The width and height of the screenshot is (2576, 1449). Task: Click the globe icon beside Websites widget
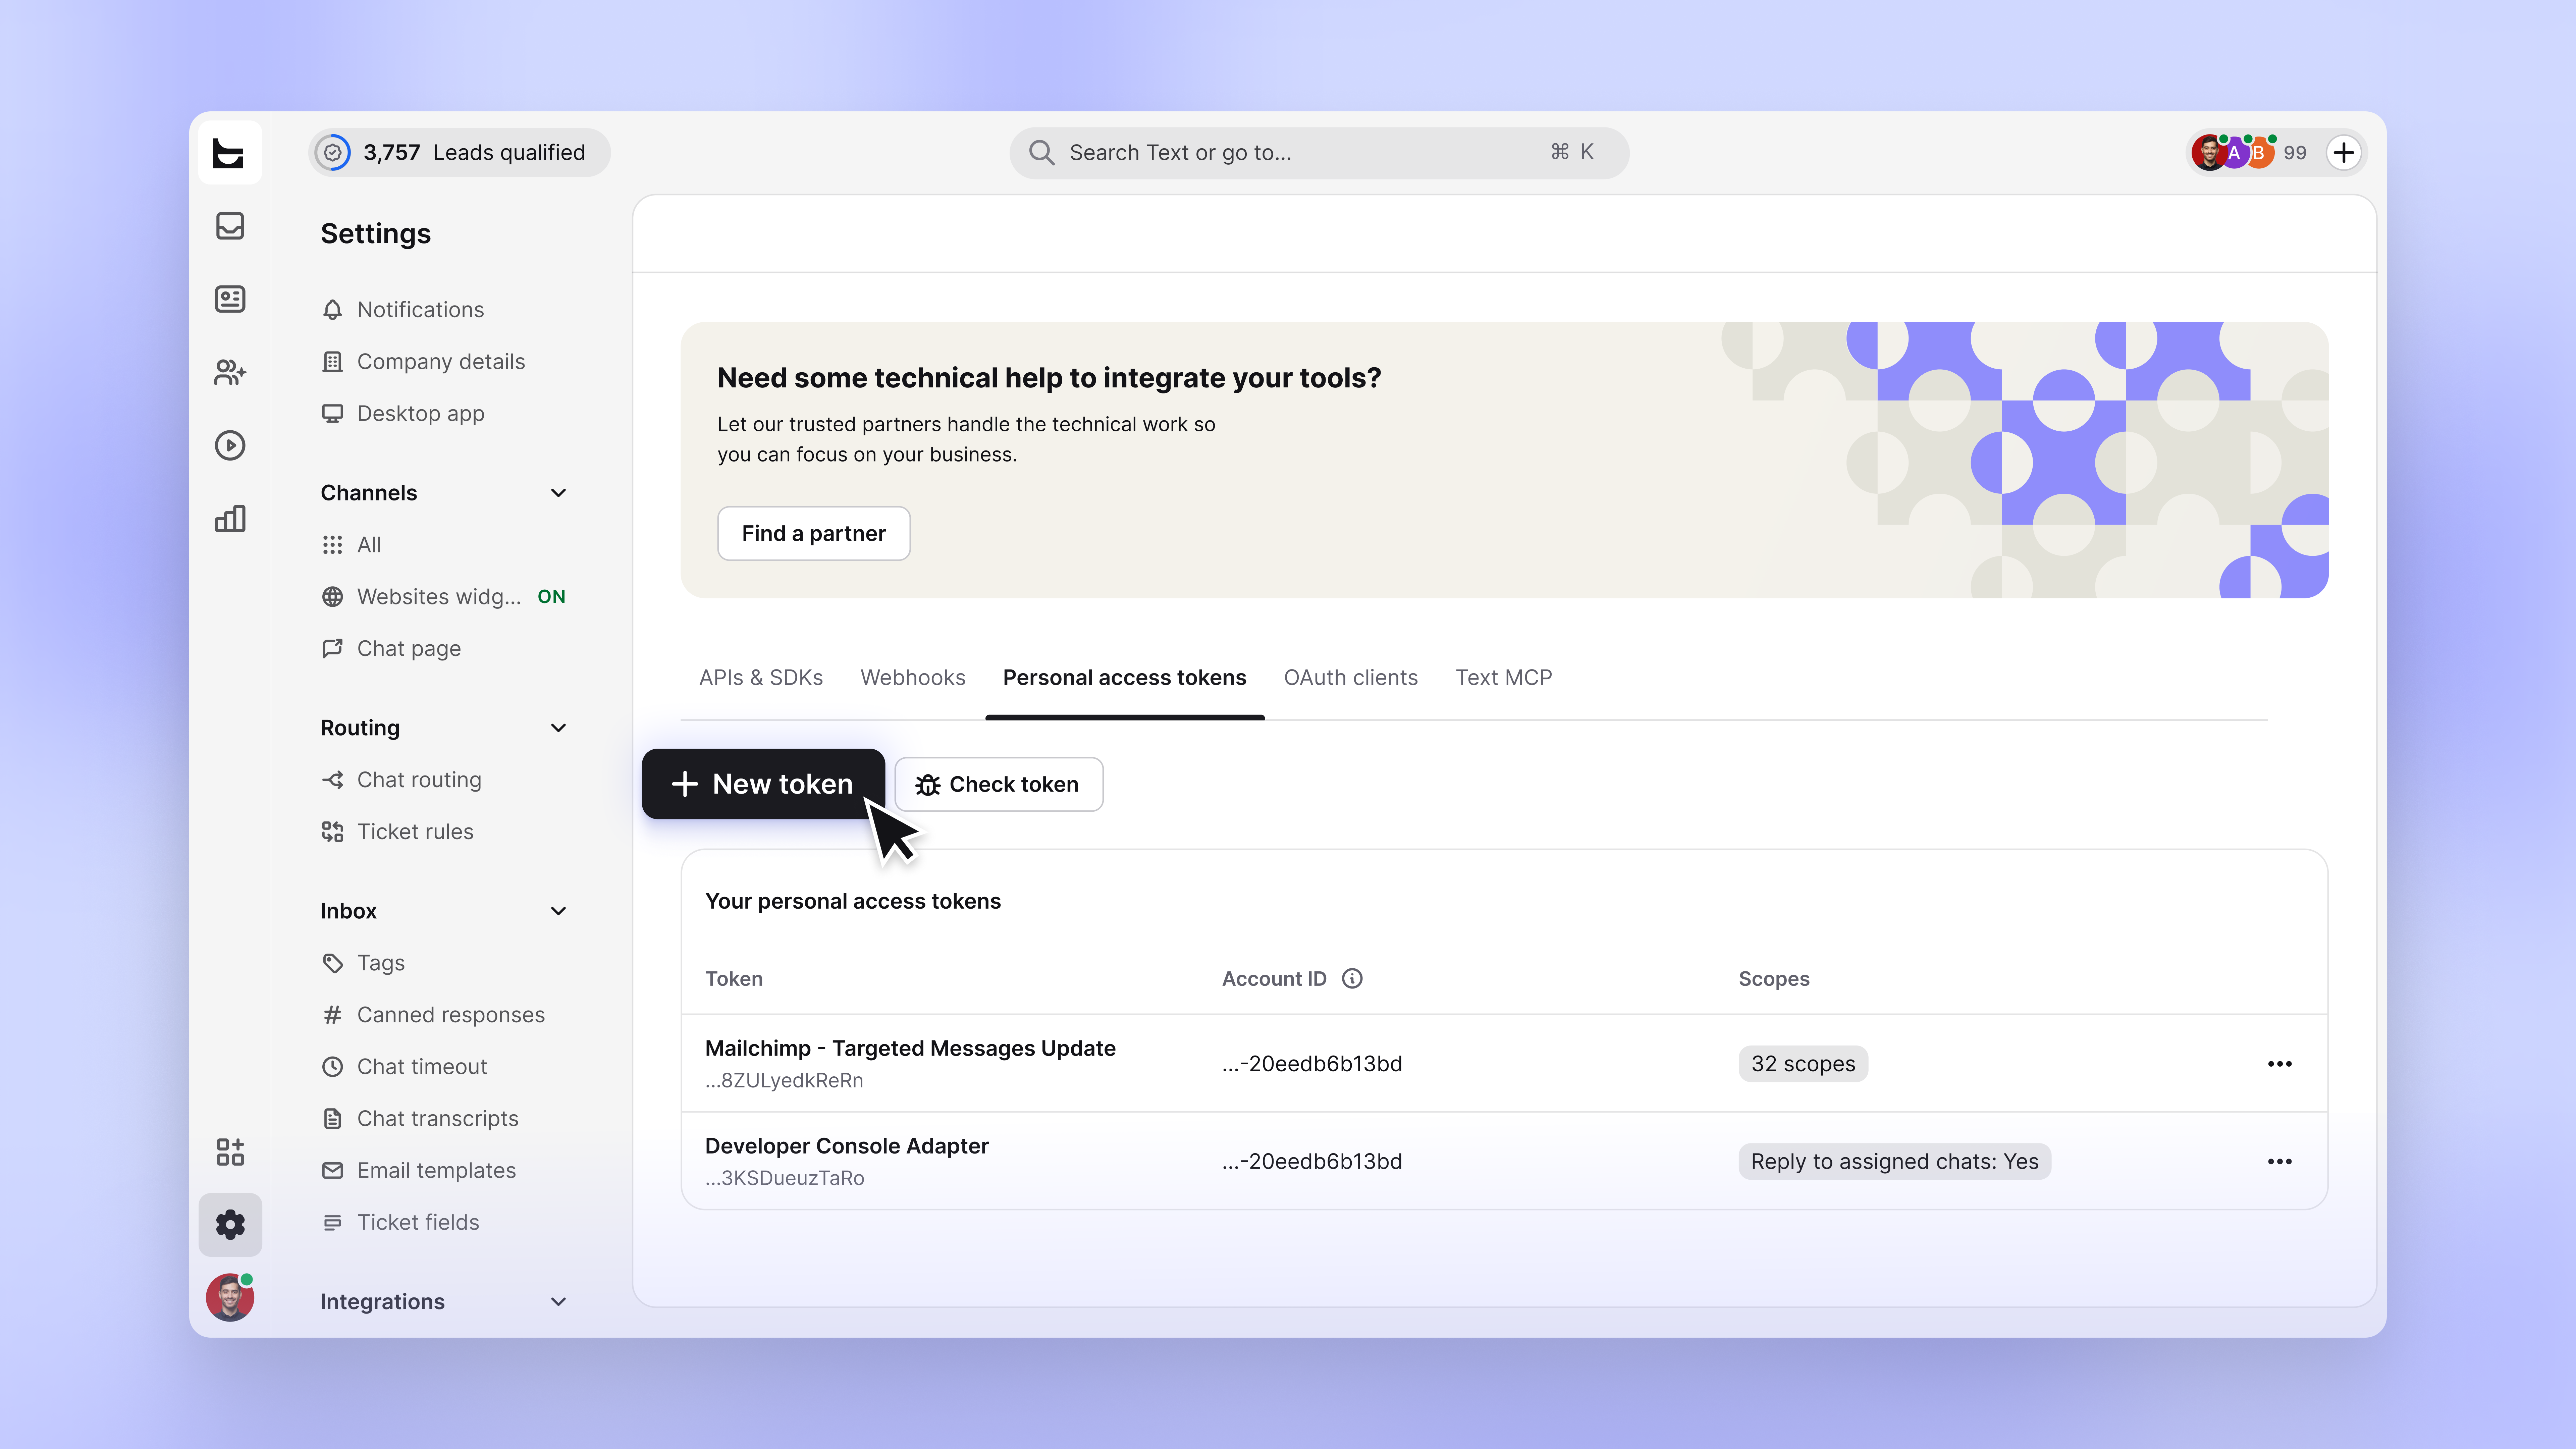[333, 597]
